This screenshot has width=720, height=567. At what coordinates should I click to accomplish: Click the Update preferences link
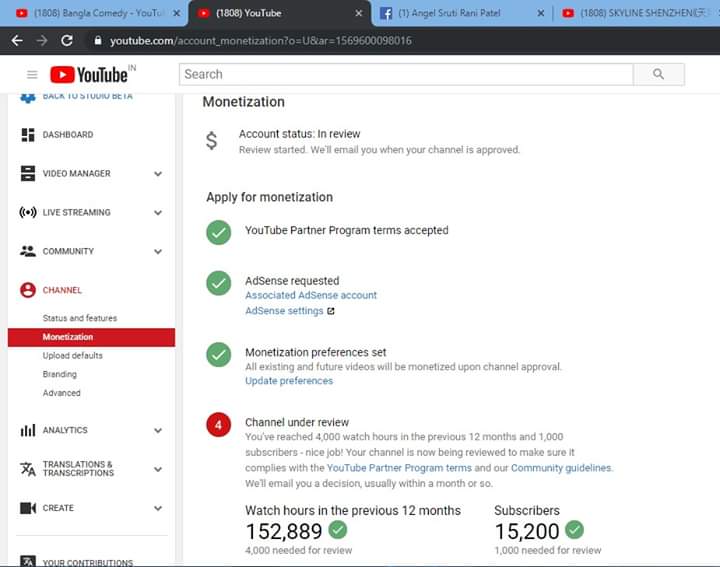click(289, 381)
